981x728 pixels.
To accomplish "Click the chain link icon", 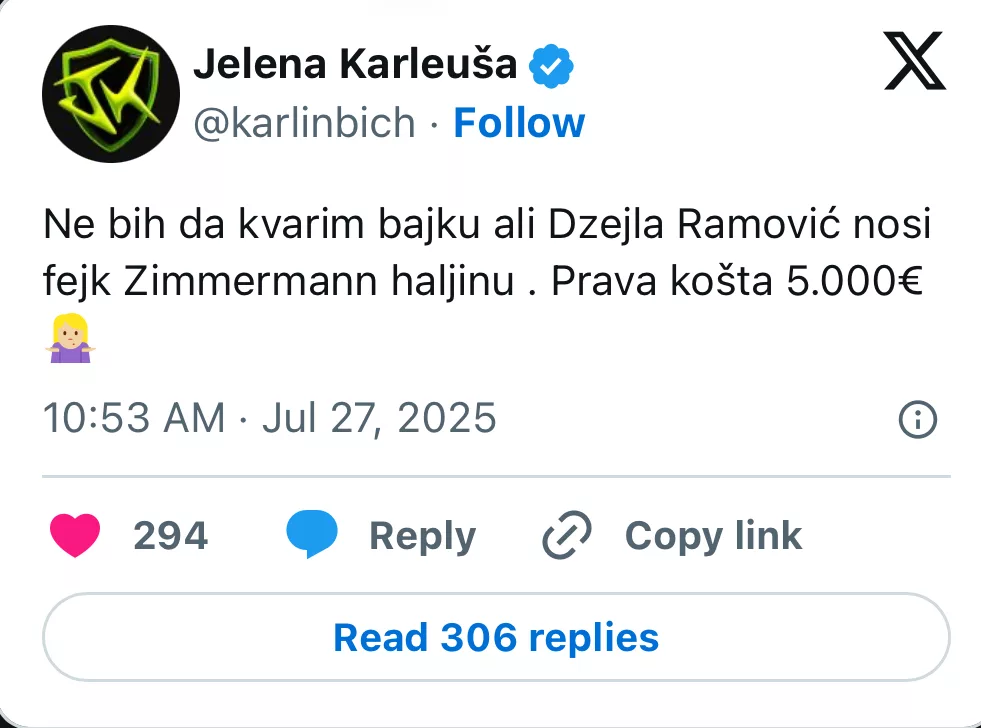I will (x=567, y=535).
